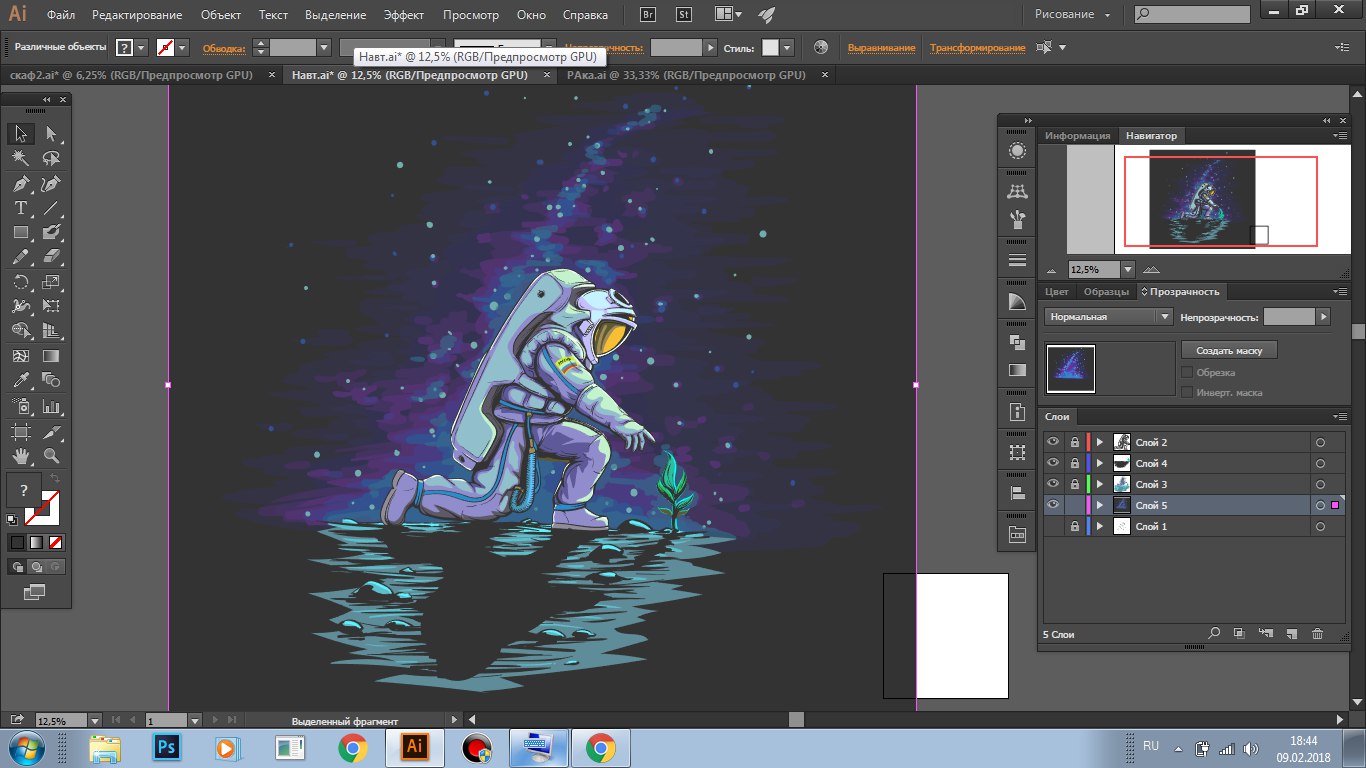Open the Navigator zoom percentage dropdown

click(1128, 269)
